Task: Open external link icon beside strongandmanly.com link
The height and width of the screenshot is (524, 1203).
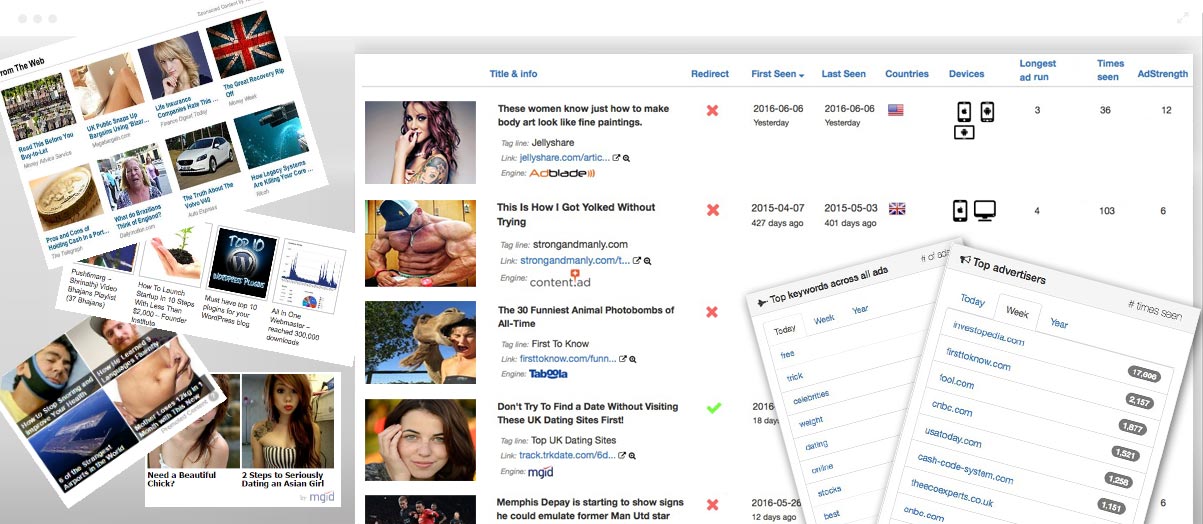Action: 637,261
